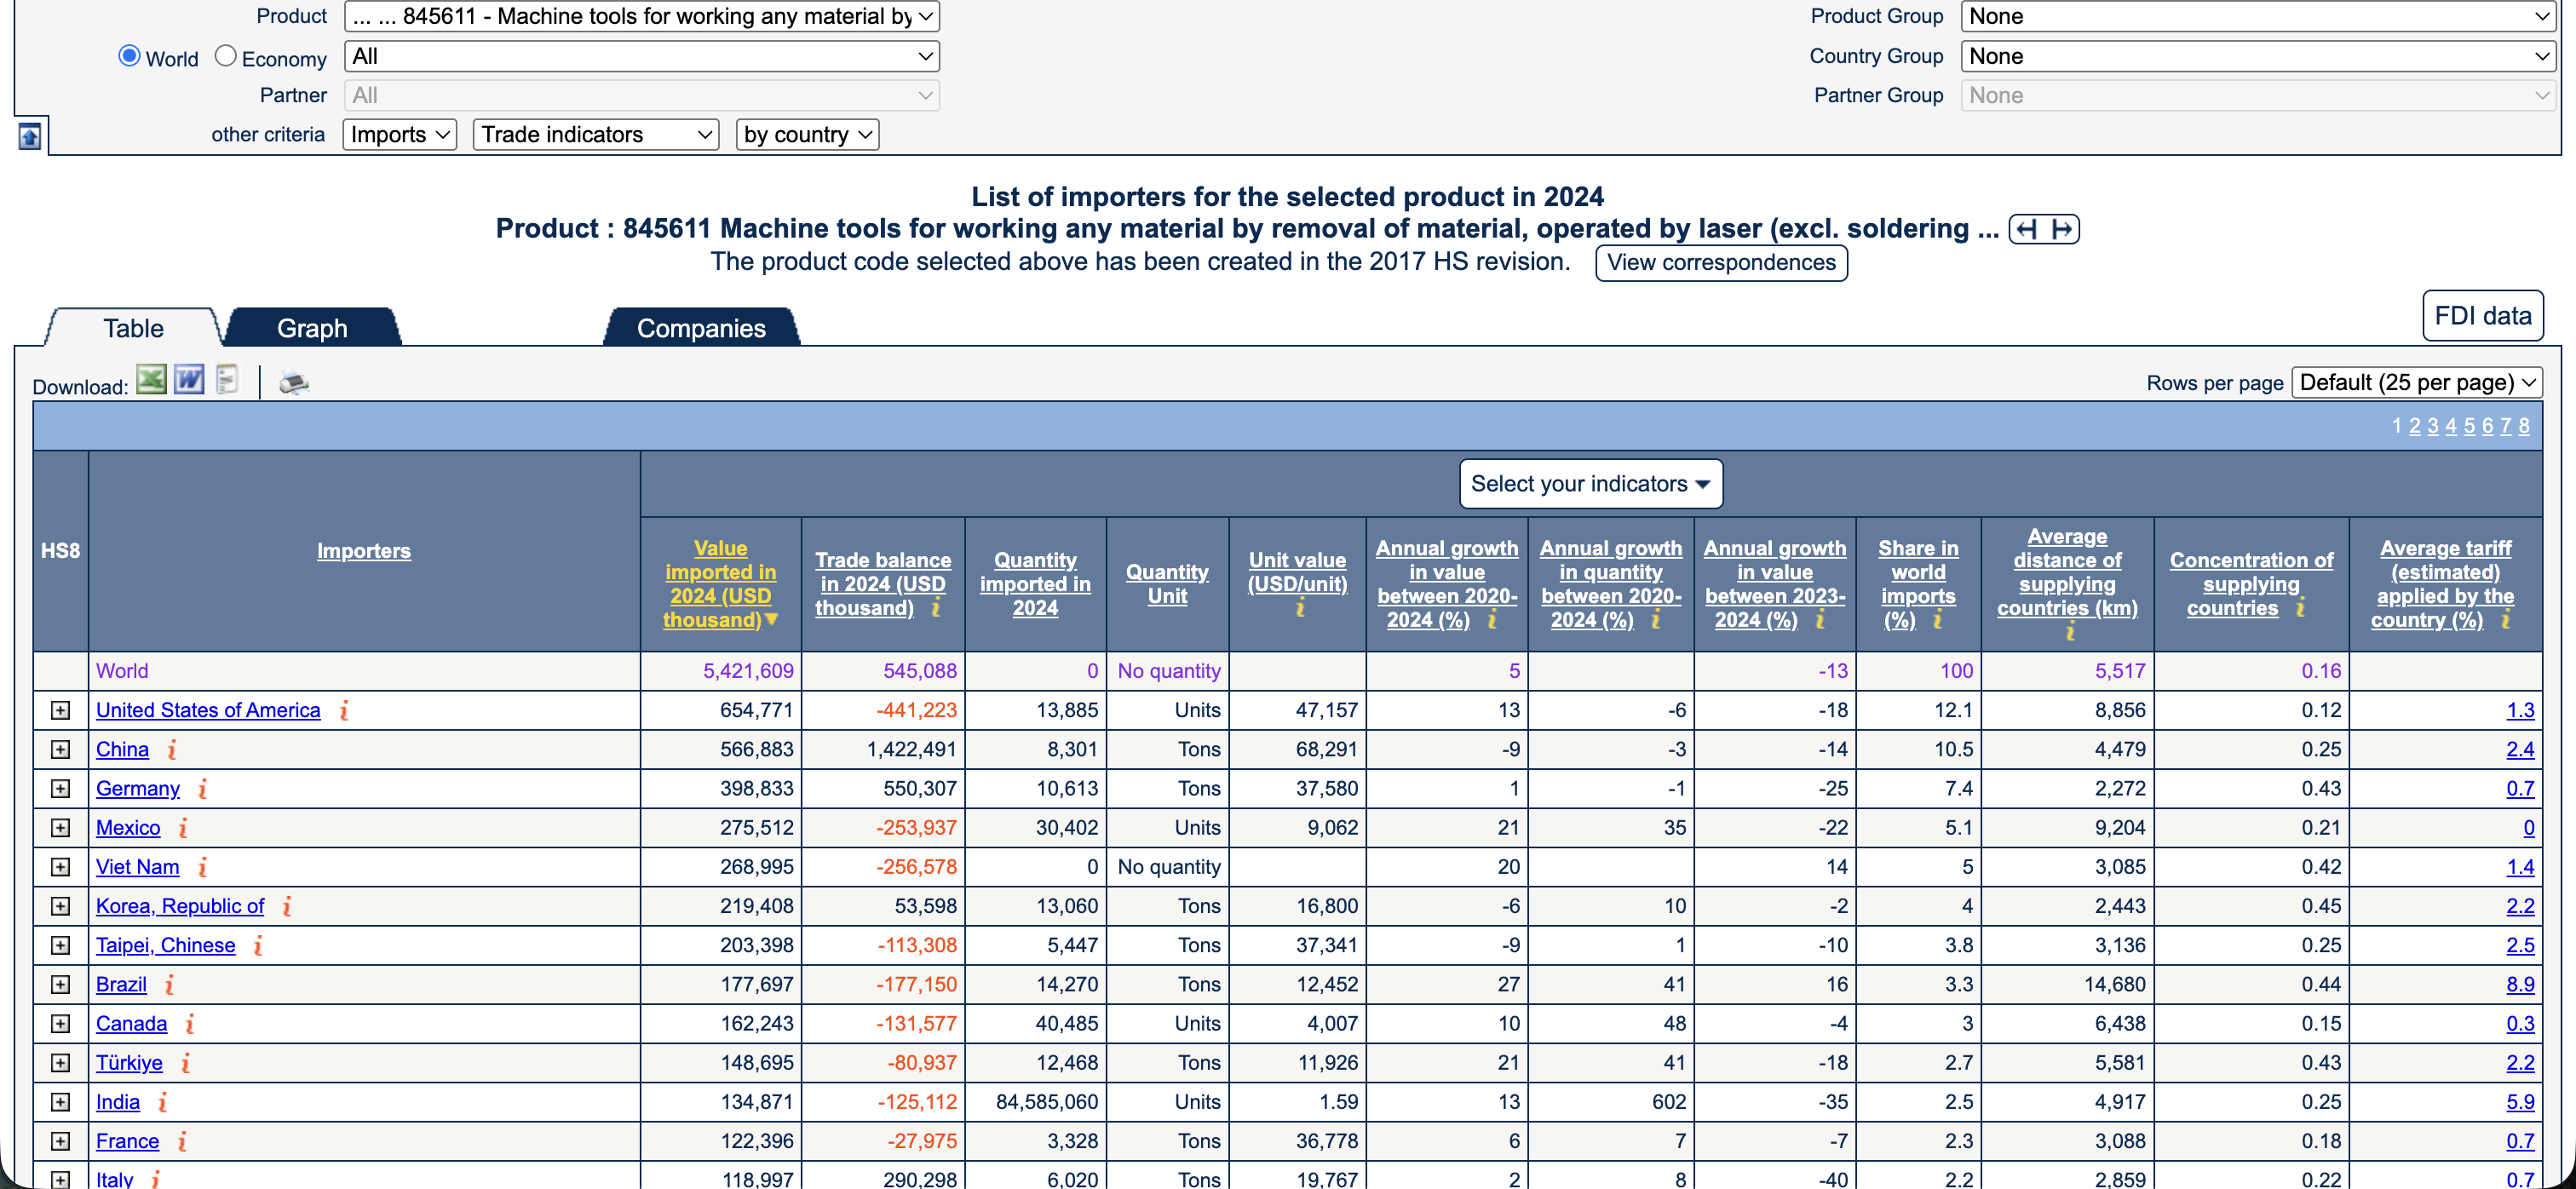
Task: Click the View correspondences button
Action: (1720, 263)
